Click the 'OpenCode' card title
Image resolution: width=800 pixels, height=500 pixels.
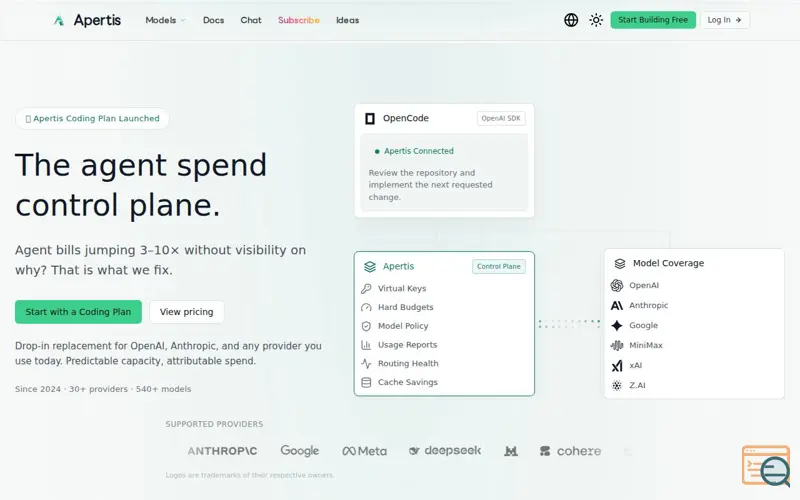(x=406, y=118)
